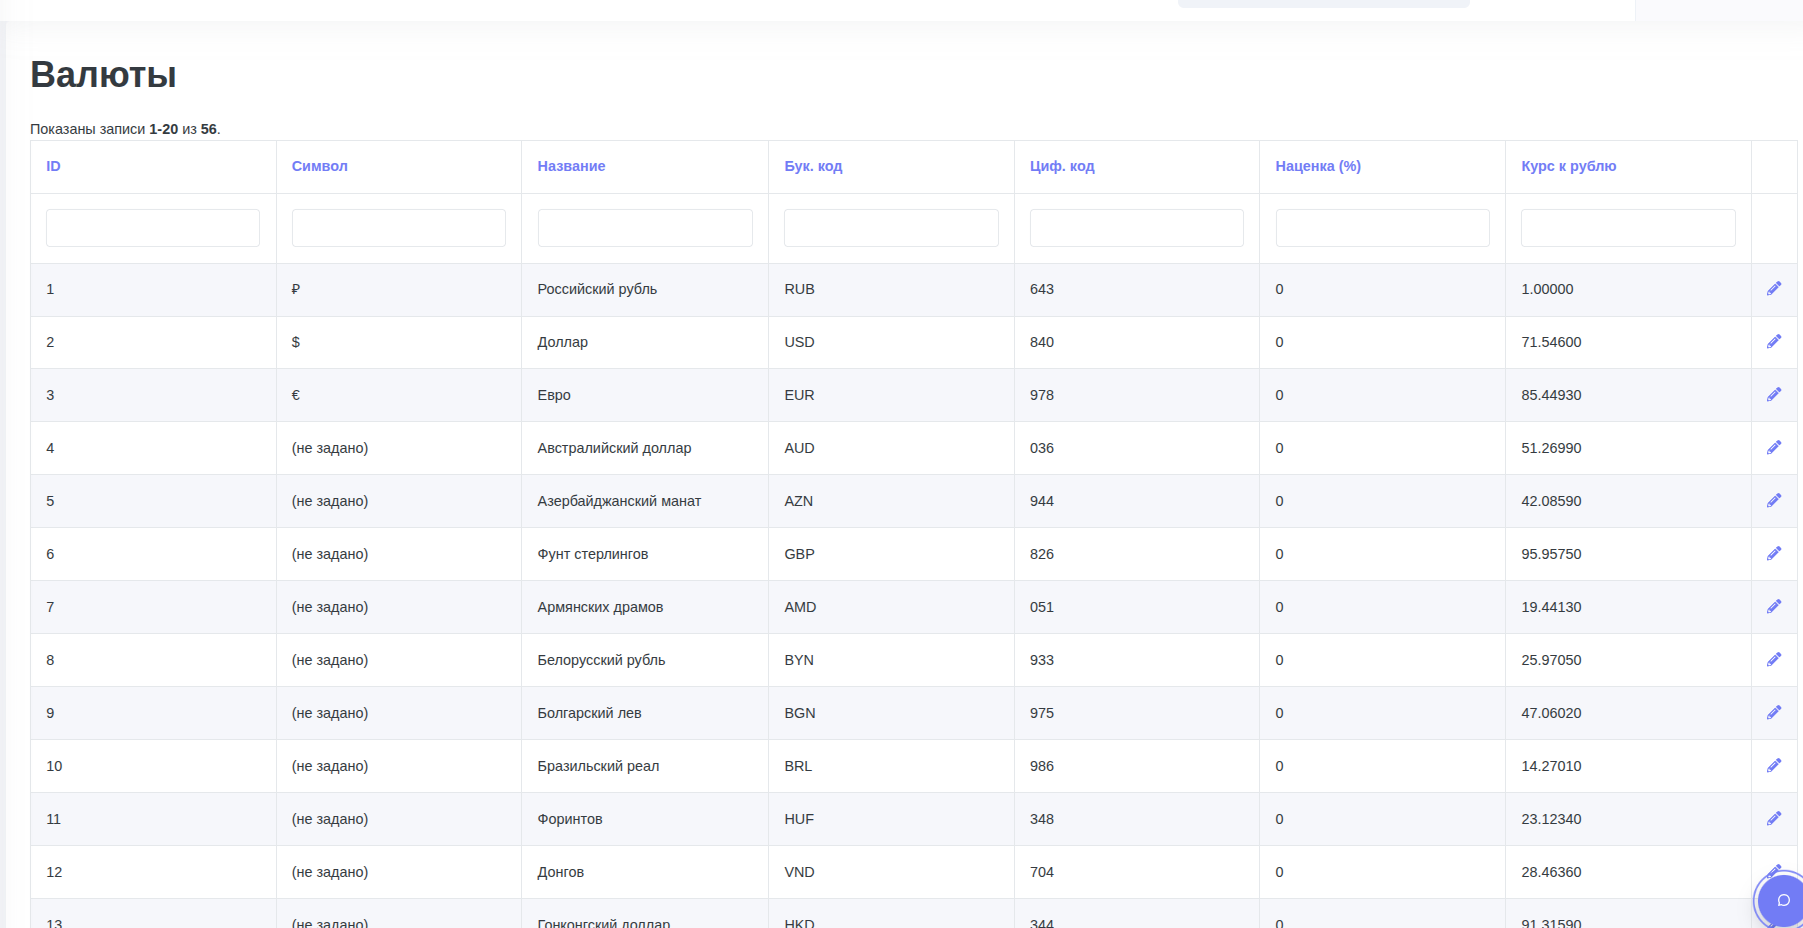Click numeric code 933

coord(1042,660)
